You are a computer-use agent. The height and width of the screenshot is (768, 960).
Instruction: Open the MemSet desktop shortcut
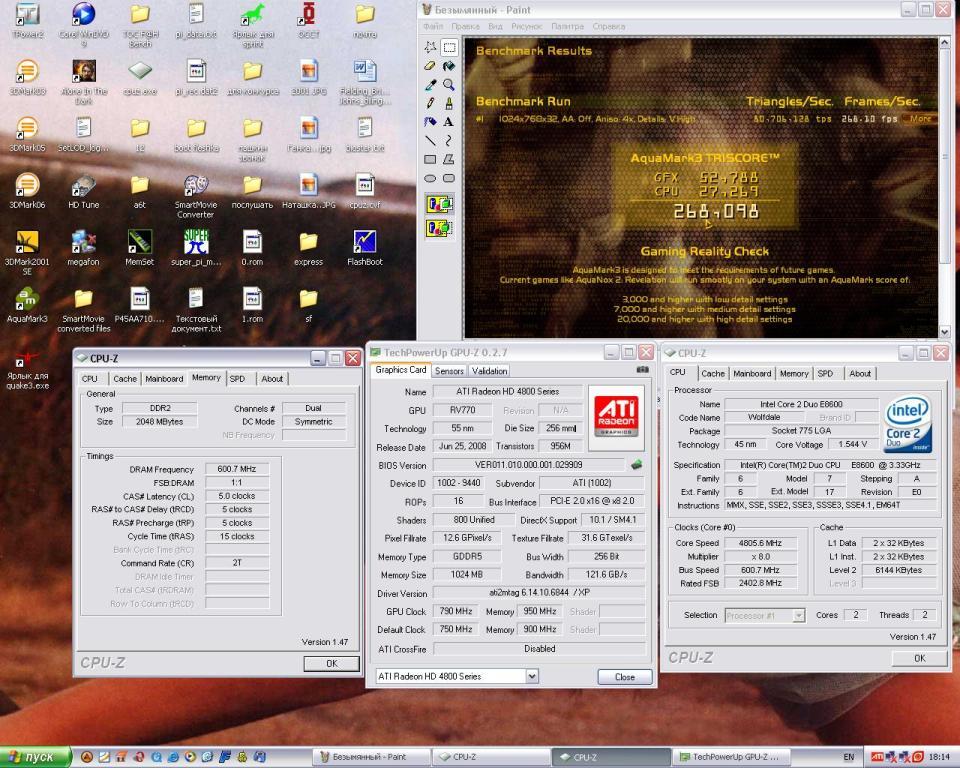point(140,249)
